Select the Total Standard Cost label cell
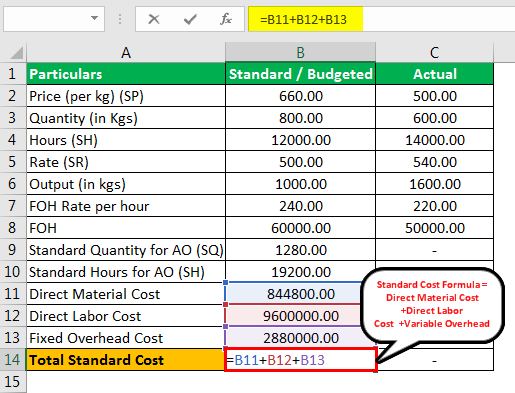 (x=126, y=360)
